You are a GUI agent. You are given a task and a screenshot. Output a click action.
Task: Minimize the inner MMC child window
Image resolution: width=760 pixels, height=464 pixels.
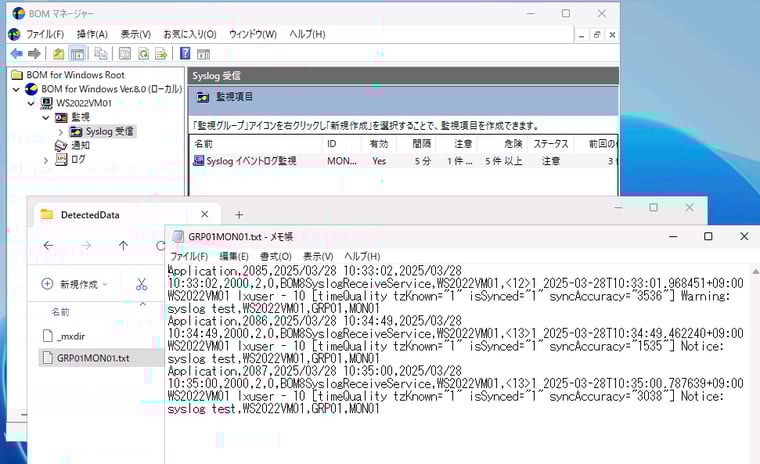pos(582,34)
